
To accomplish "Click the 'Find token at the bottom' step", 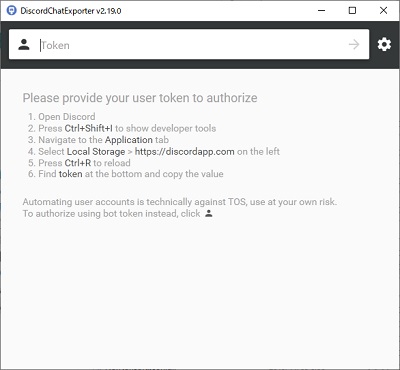I will [x=126, y=174].
